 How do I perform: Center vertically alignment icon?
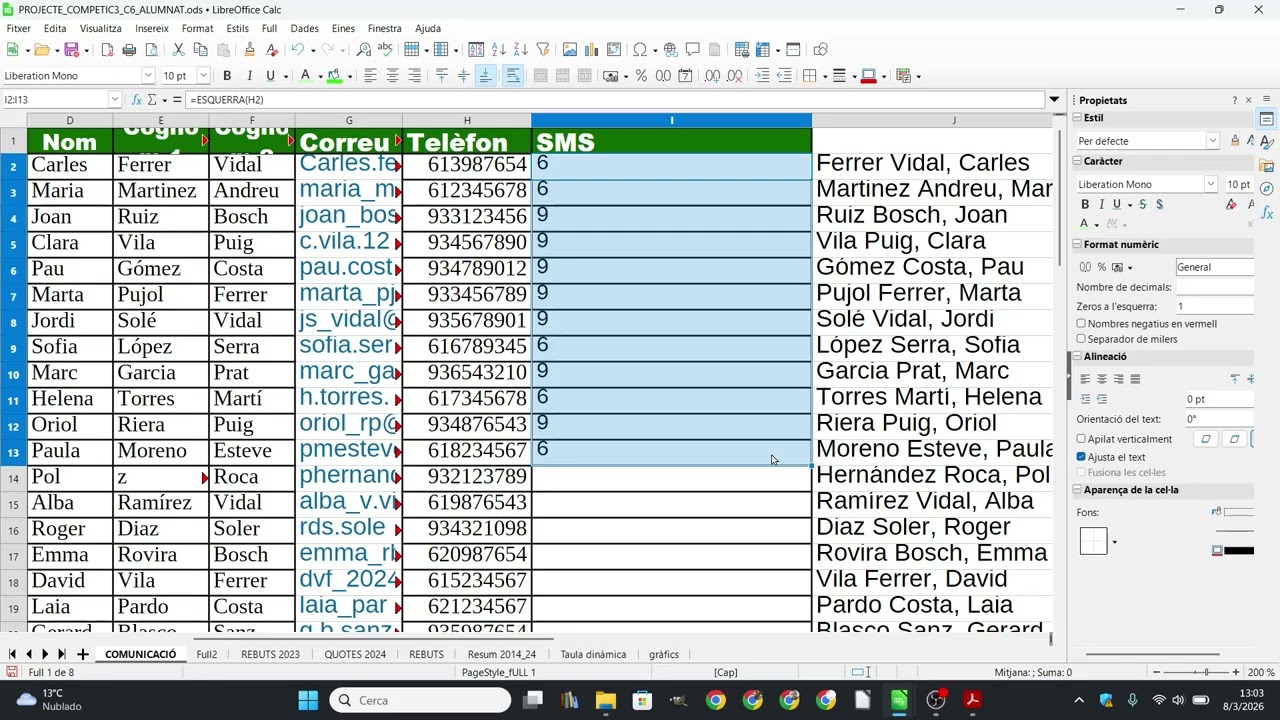pyautogui.click(x=463, y=76)
